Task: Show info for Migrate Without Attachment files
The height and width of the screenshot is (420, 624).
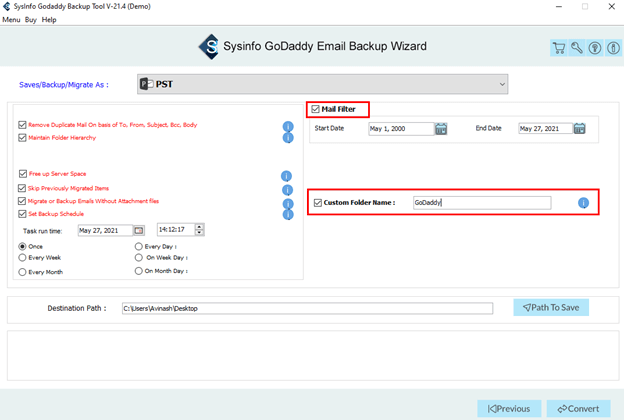Action: tap(288, 203)
